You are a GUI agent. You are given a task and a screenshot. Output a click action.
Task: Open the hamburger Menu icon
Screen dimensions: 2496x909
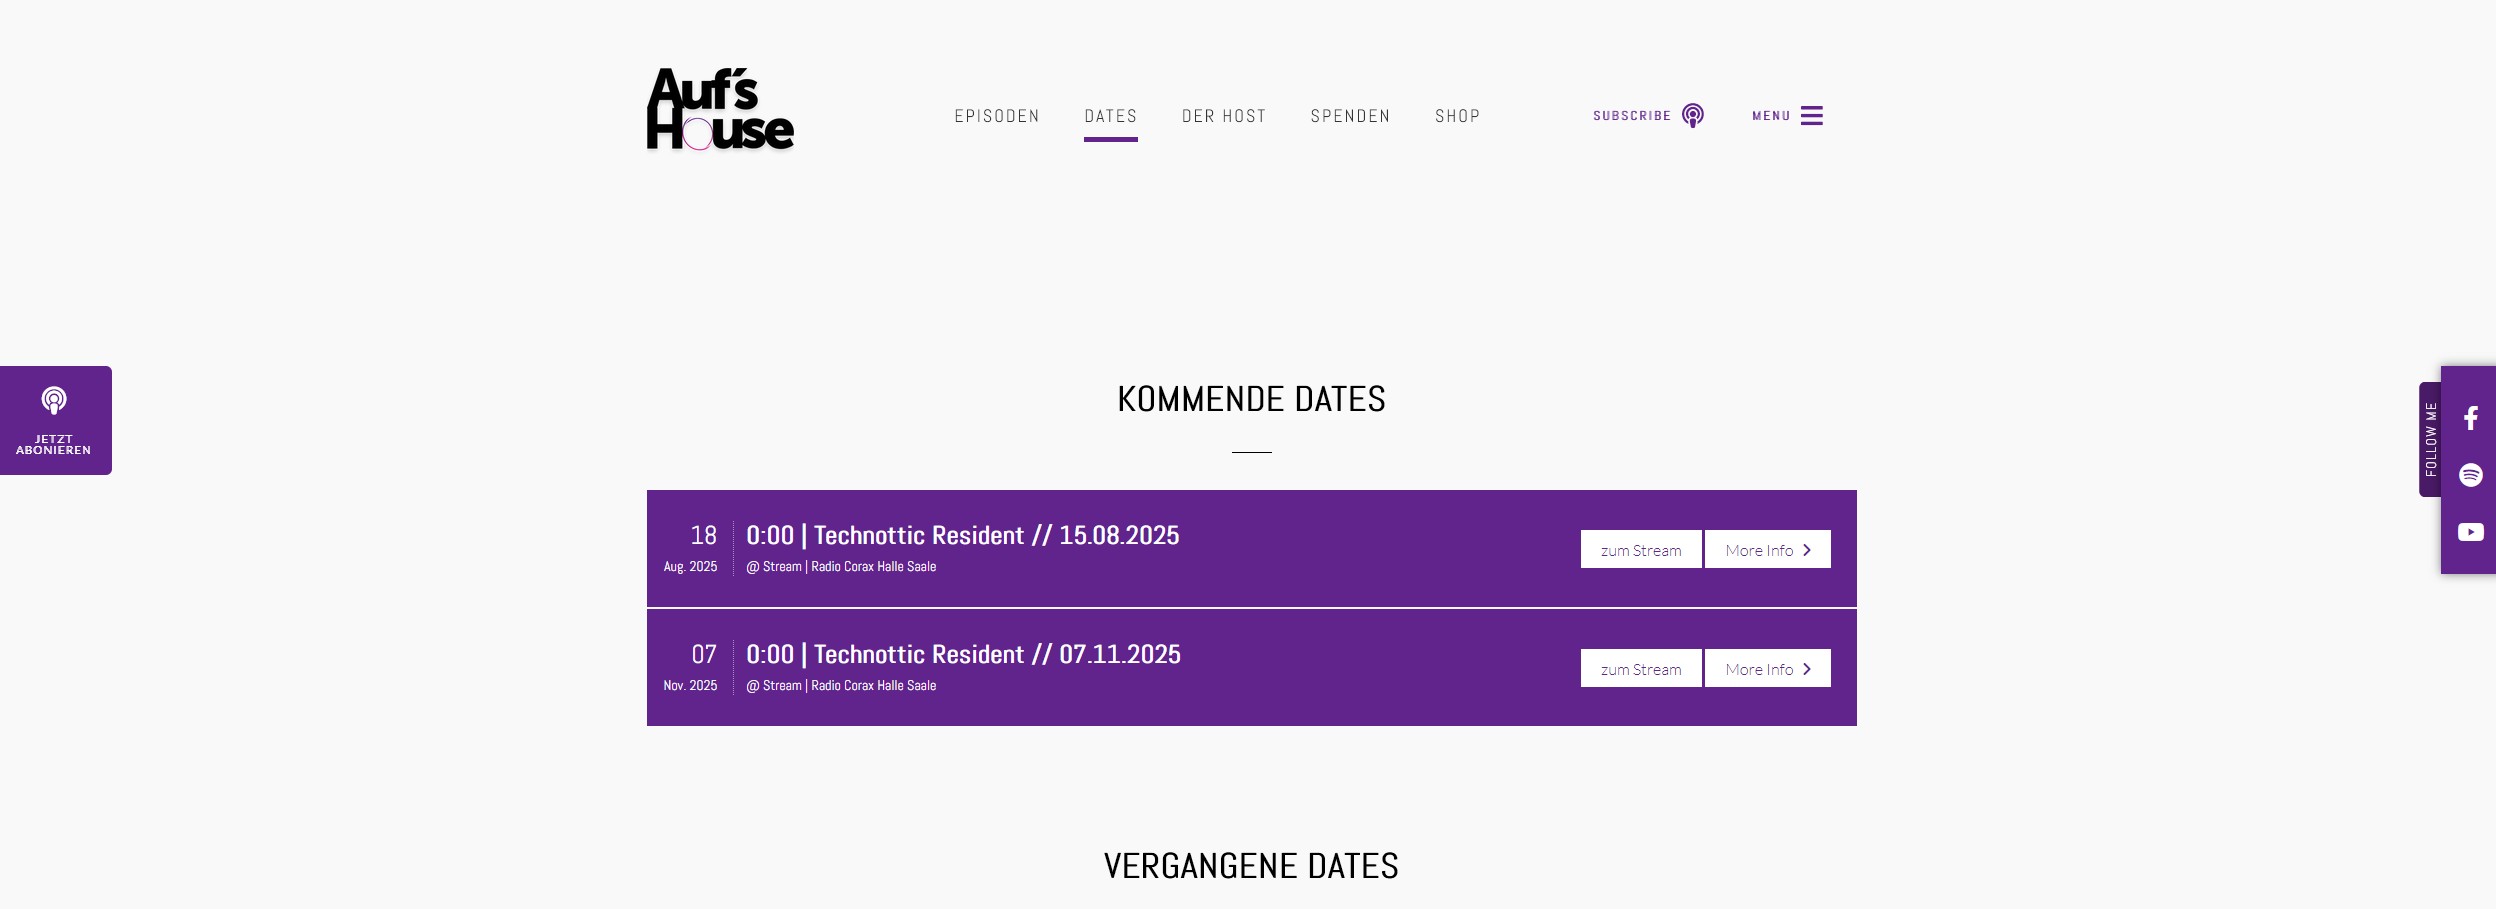[x=1811, y=115]
